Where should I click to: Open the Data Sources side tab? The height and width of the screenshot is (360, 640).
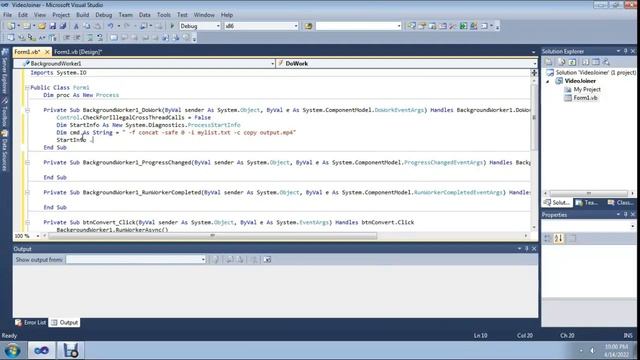[x=5, y=150]
